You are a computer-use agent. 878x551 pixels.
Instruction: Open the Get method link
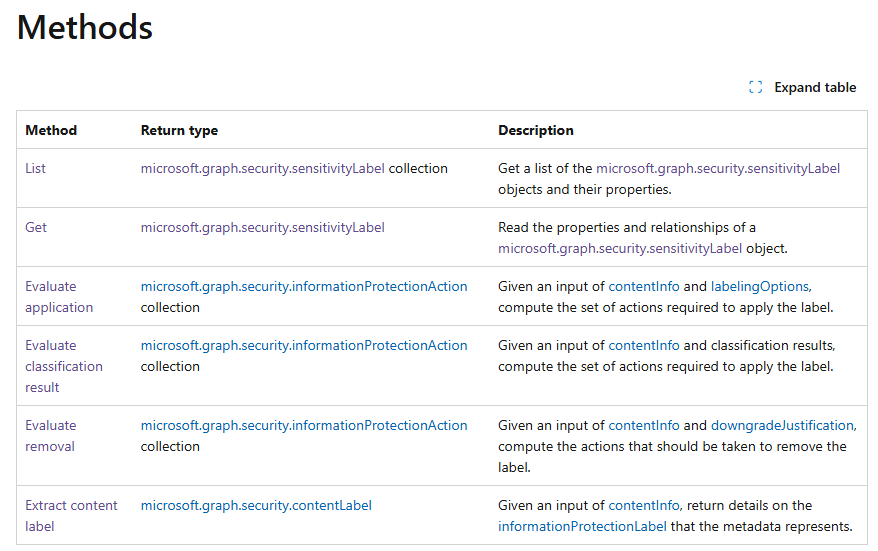click(36, 227)
